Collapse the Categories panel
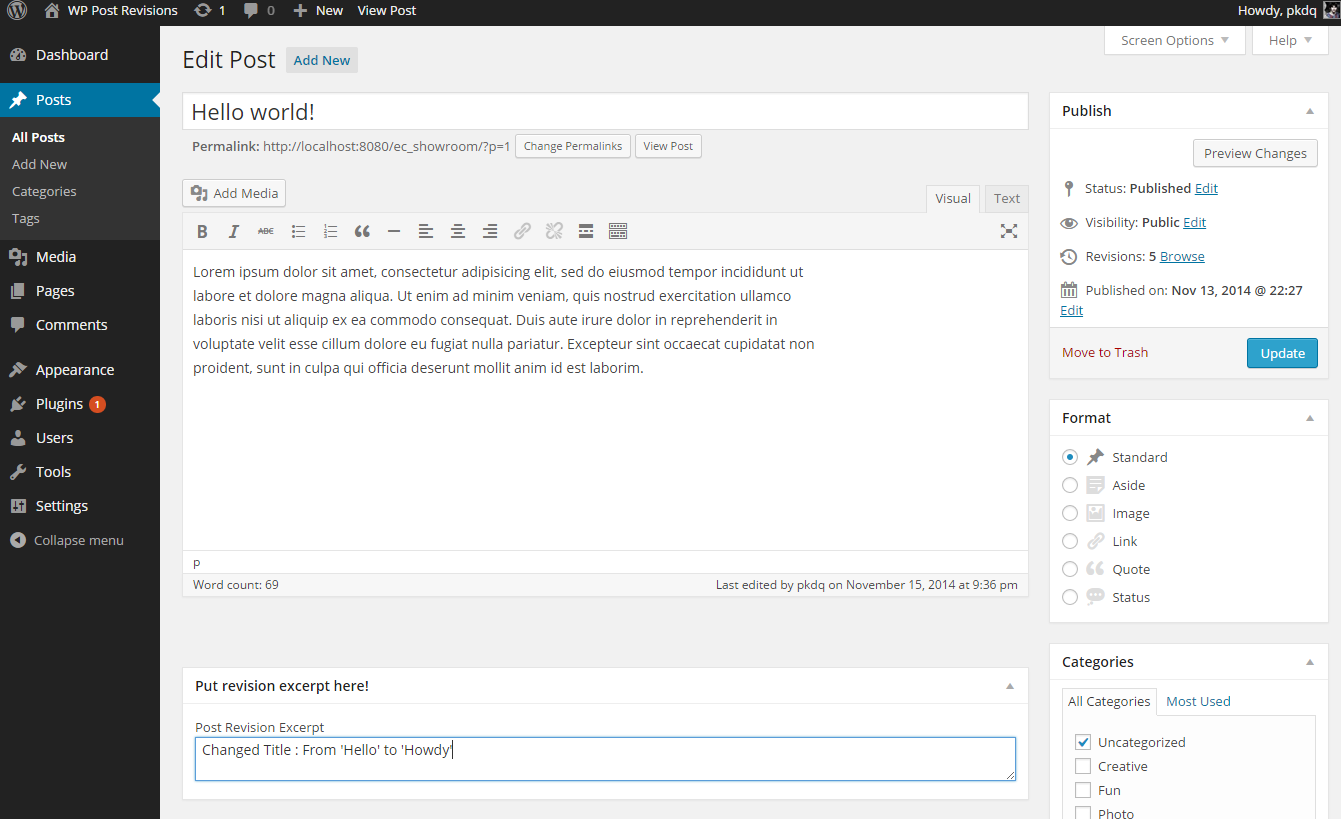Screen dimensions: 1341x819 1310,662
